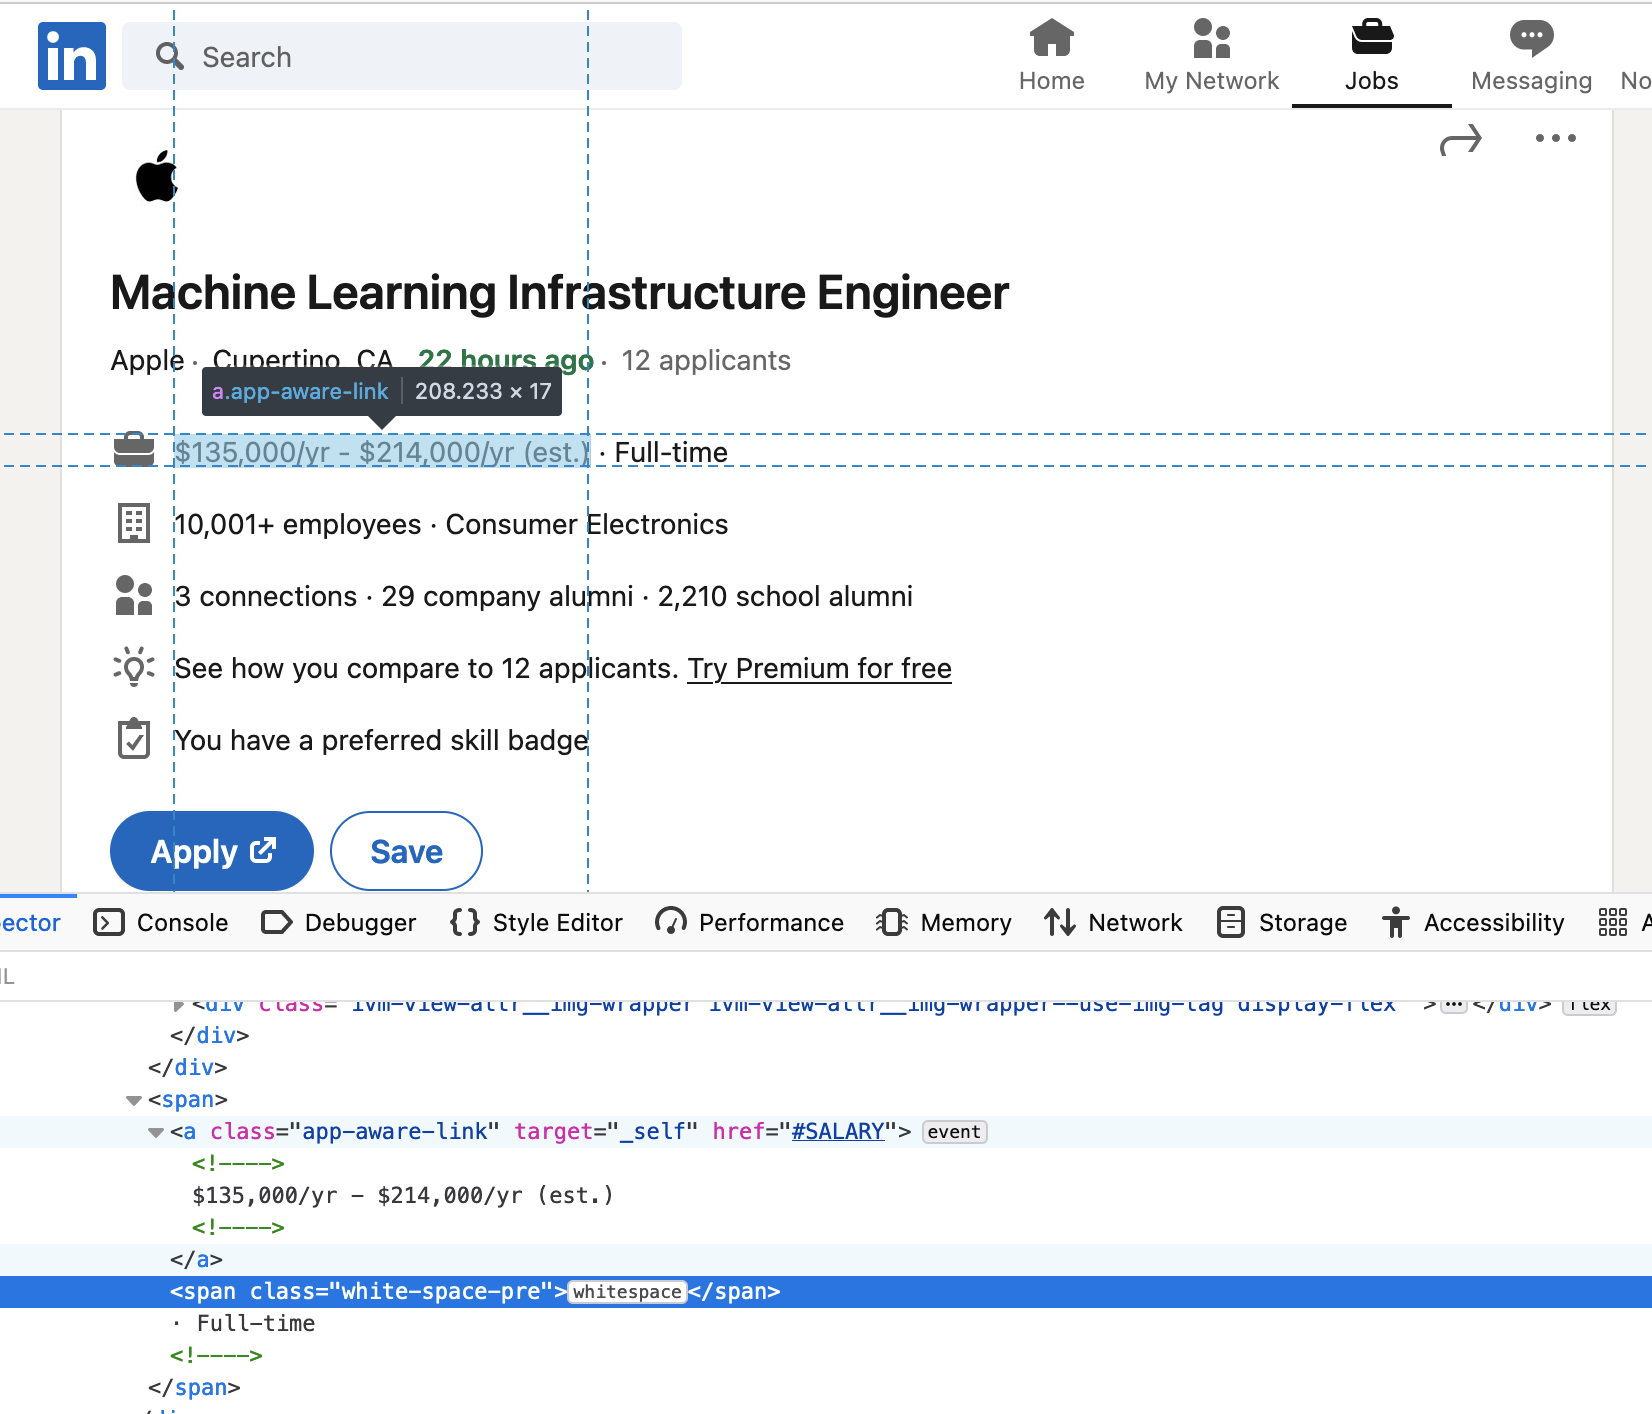The width and height of the screenshot is (1652, 1414).
Task: Click the lightbulb icon beside applicants comparison
Action: 134,667
